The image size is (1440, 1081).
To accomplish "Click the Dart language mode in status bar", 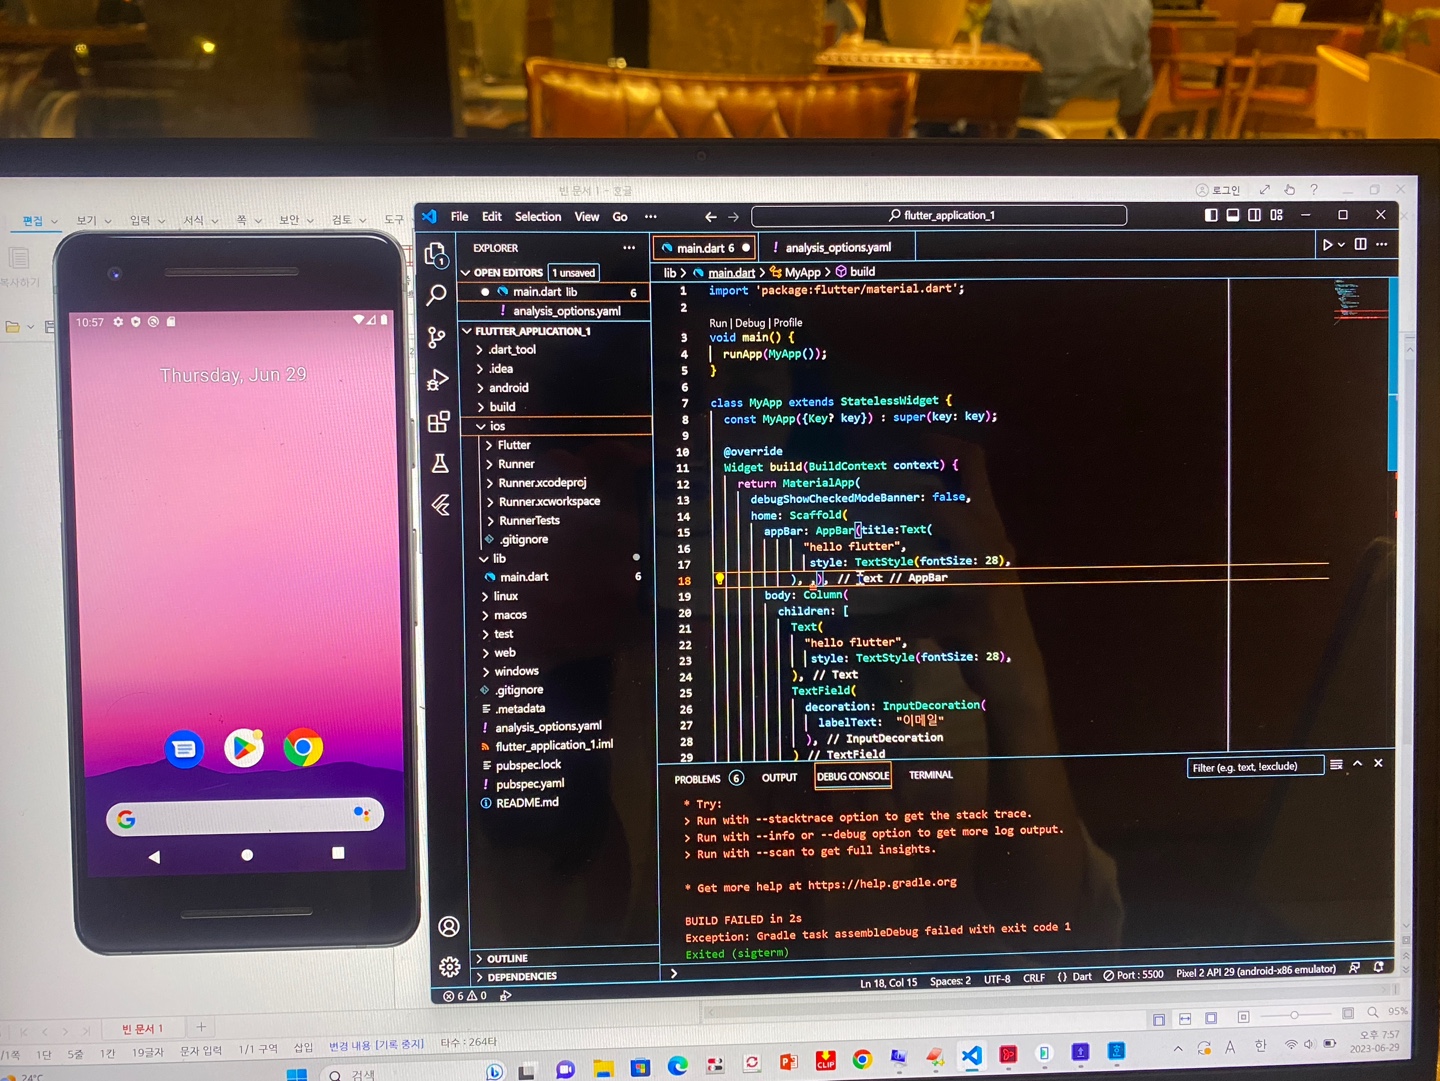I will point(1082,977).
